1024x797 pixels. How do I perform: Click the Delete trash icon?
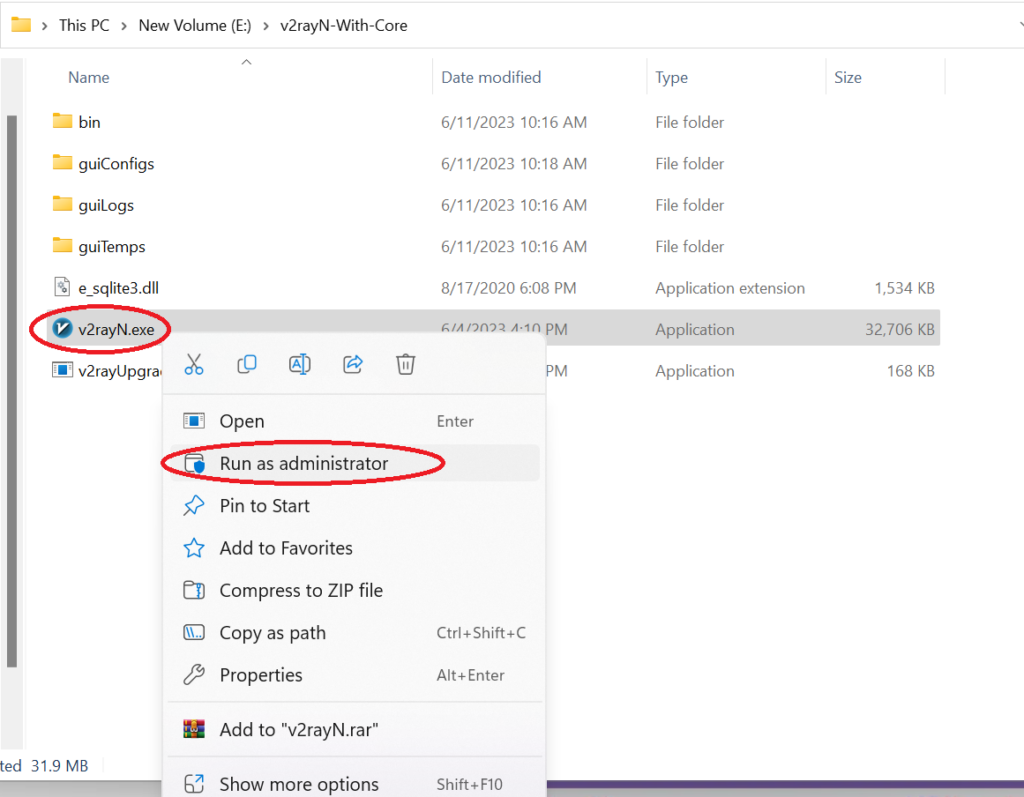pyautogui.click(x=405, y=365)
